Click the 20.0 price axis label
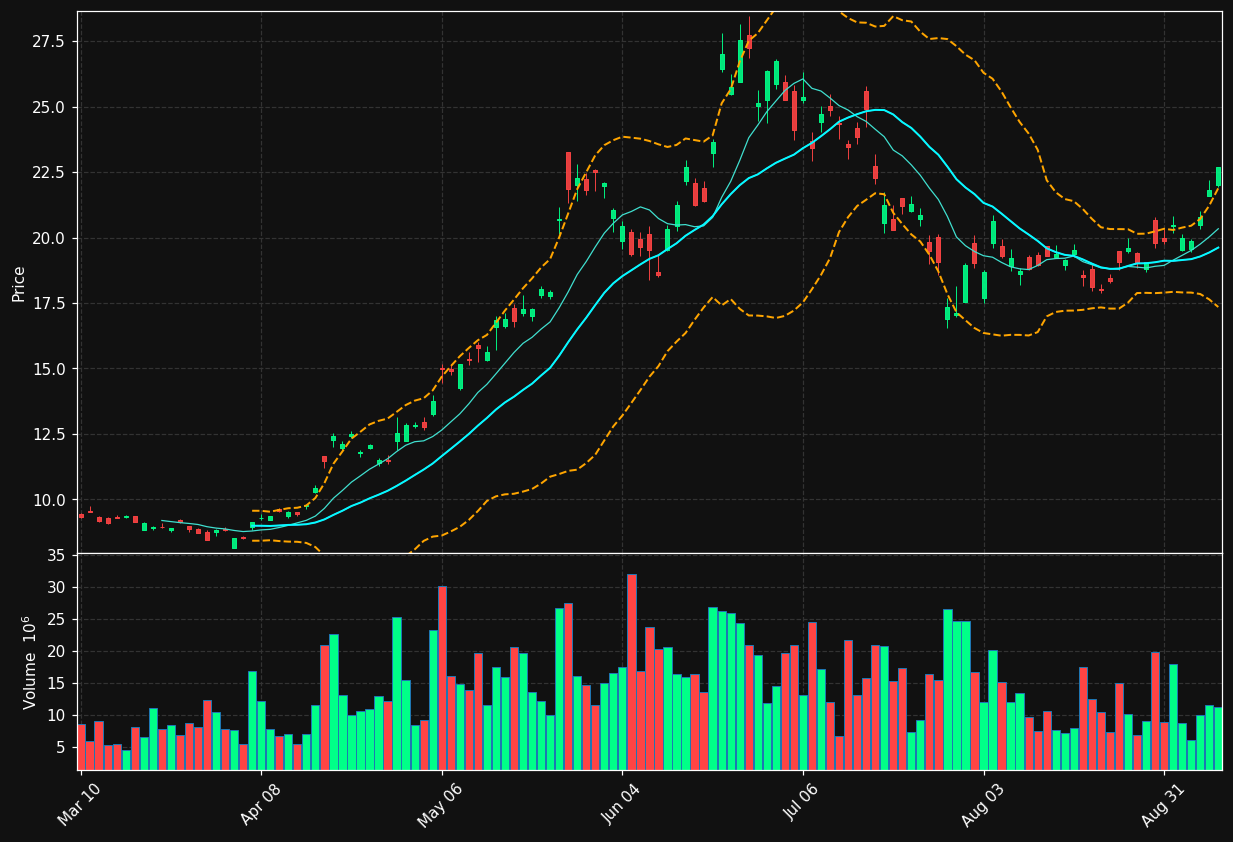 click(50, 238)
